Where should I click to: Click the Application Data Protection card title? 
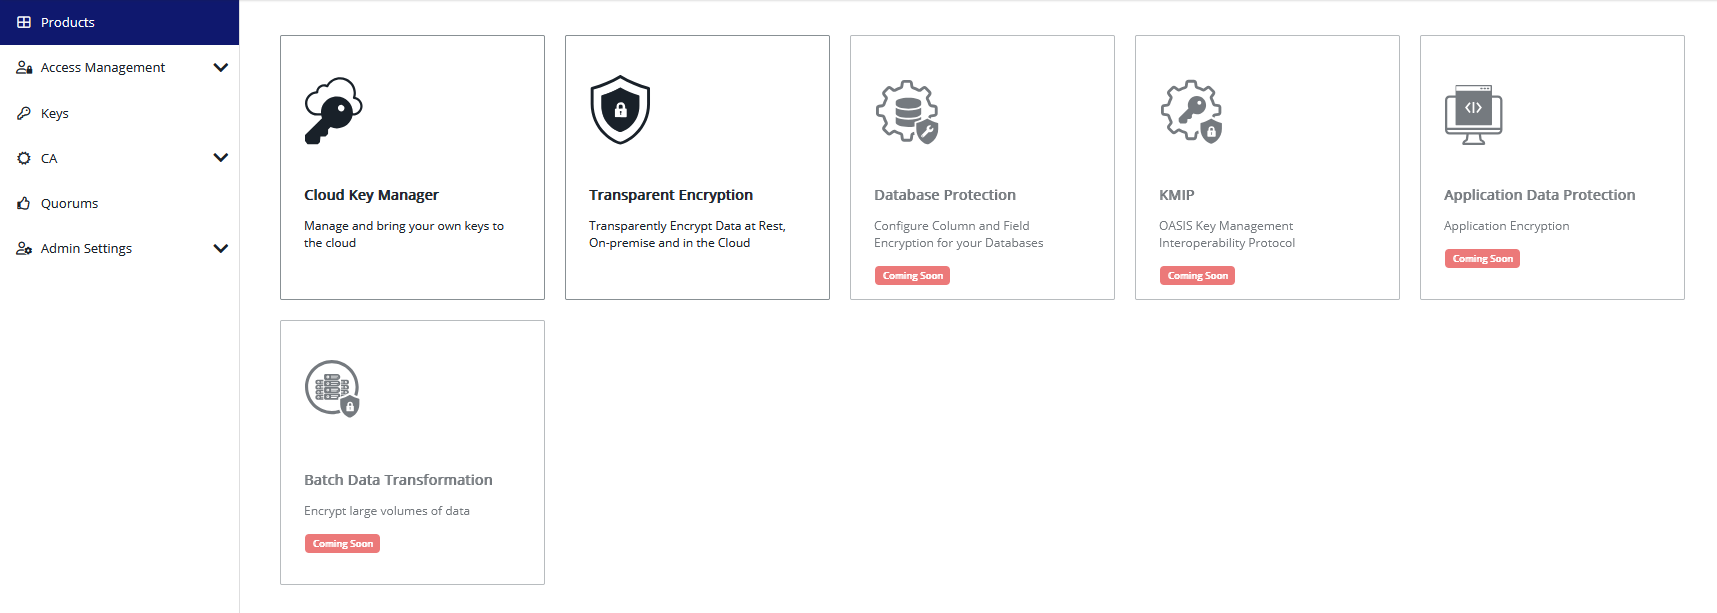coord(1540,195)
